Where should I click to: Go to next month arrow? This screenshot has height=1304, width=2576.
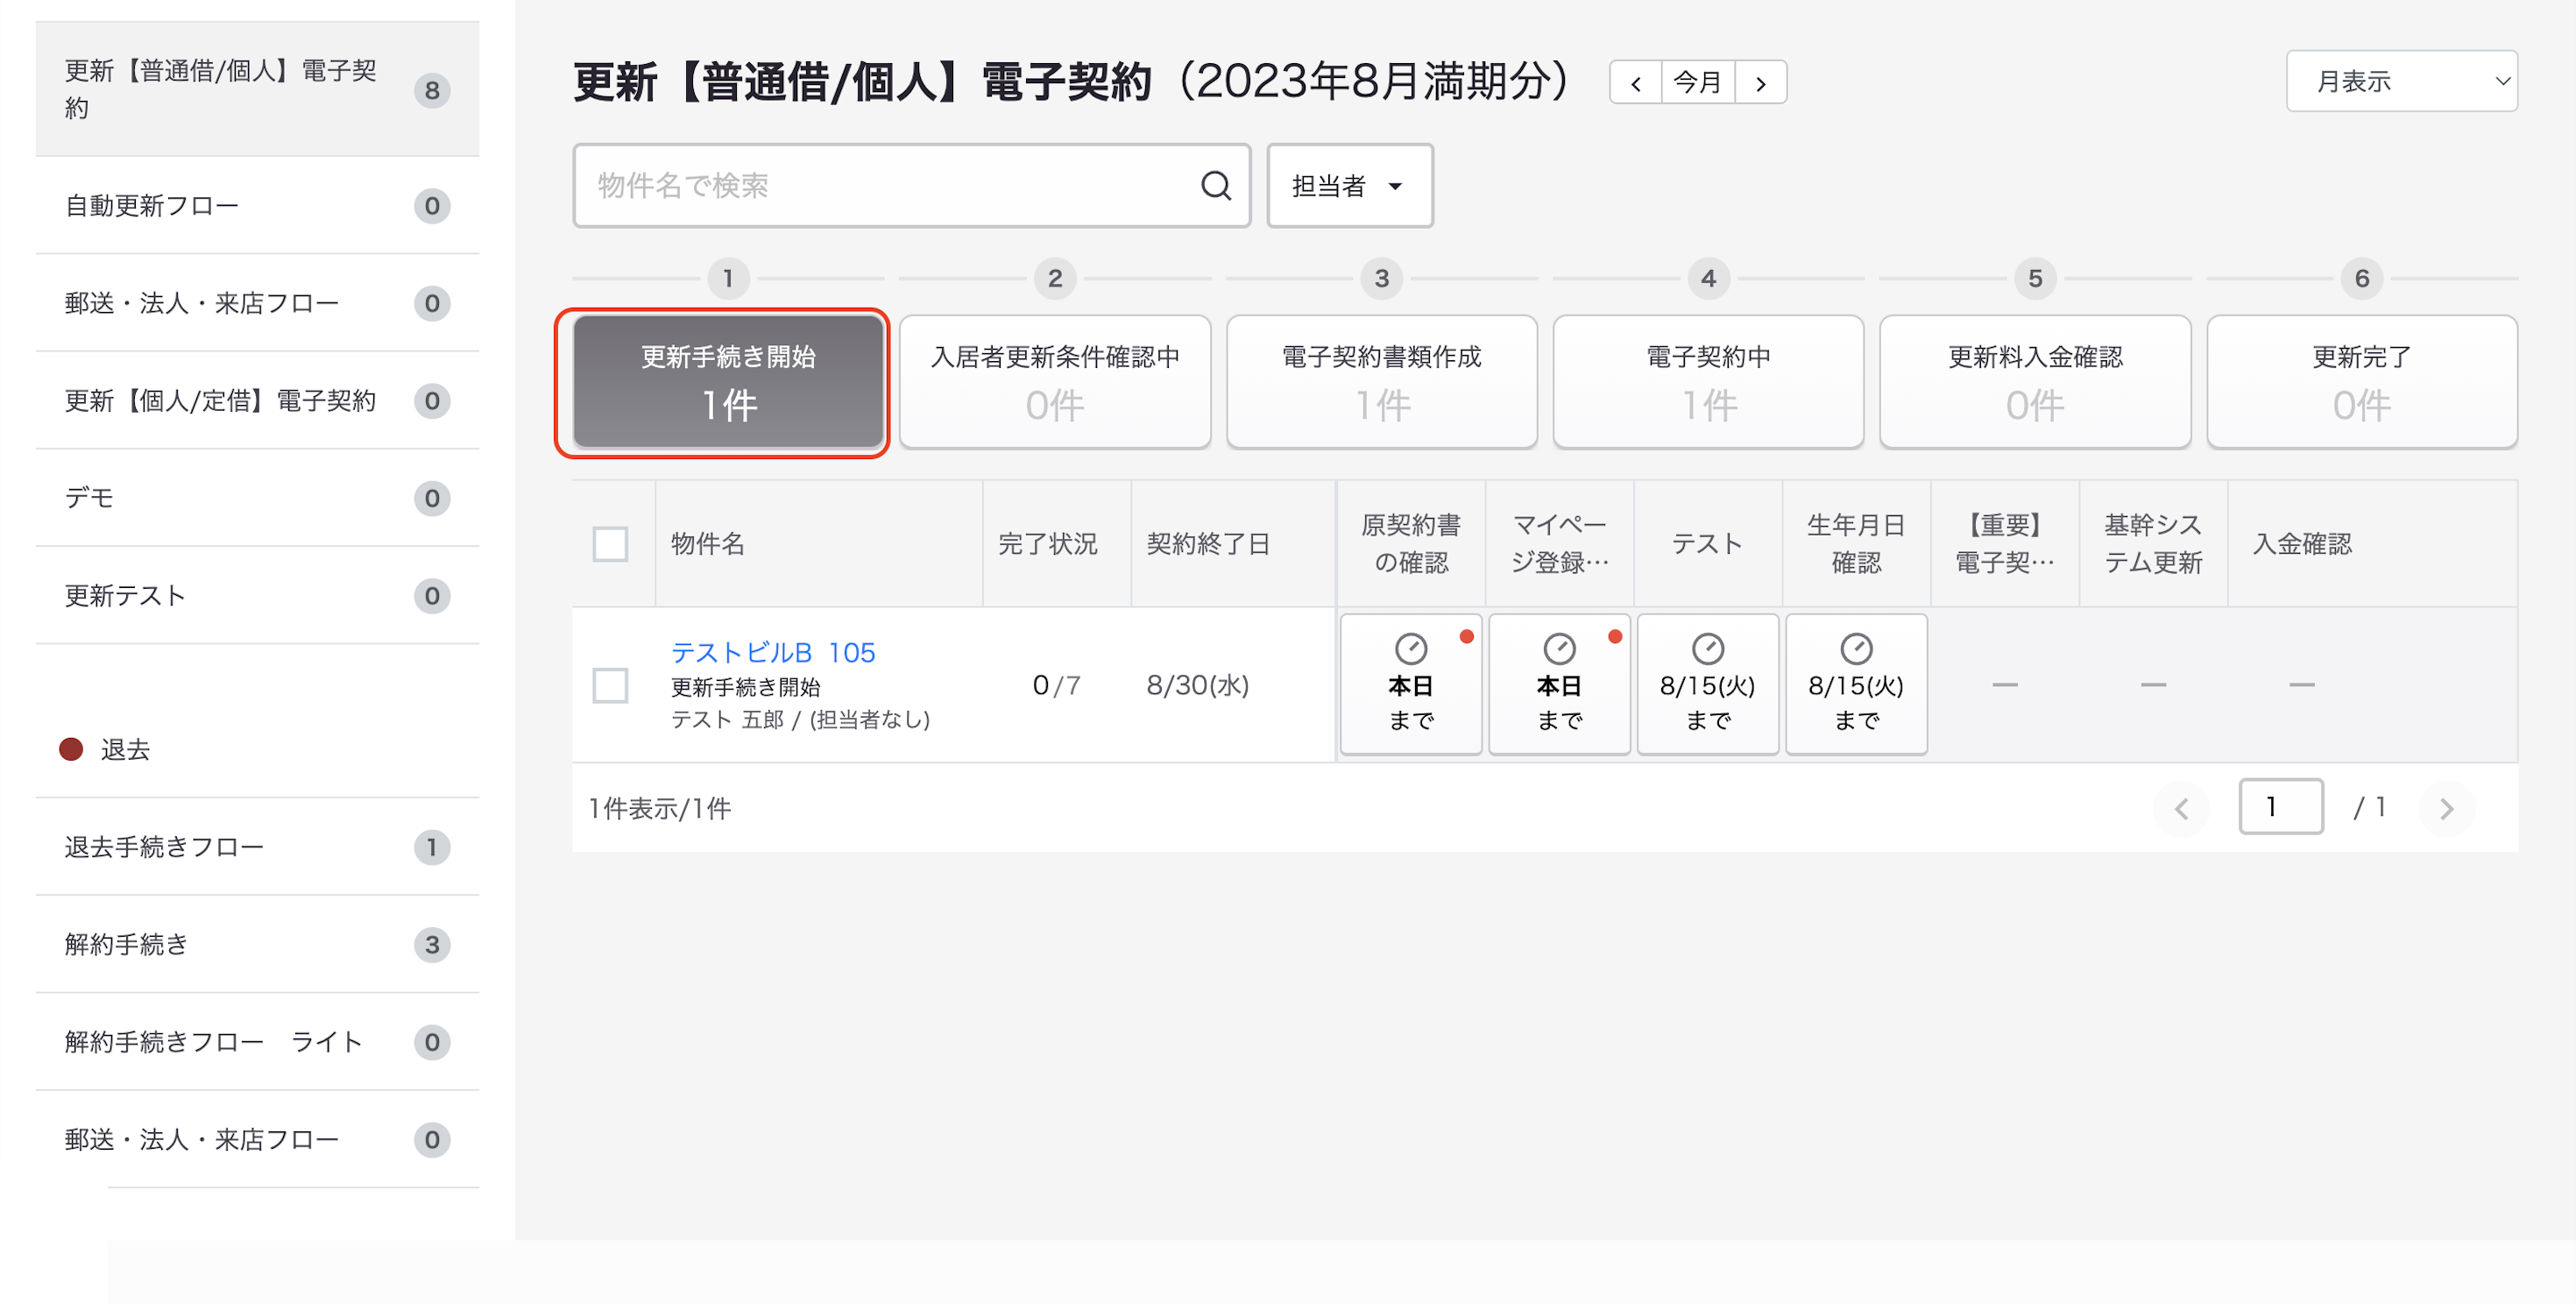point(1760,82)
